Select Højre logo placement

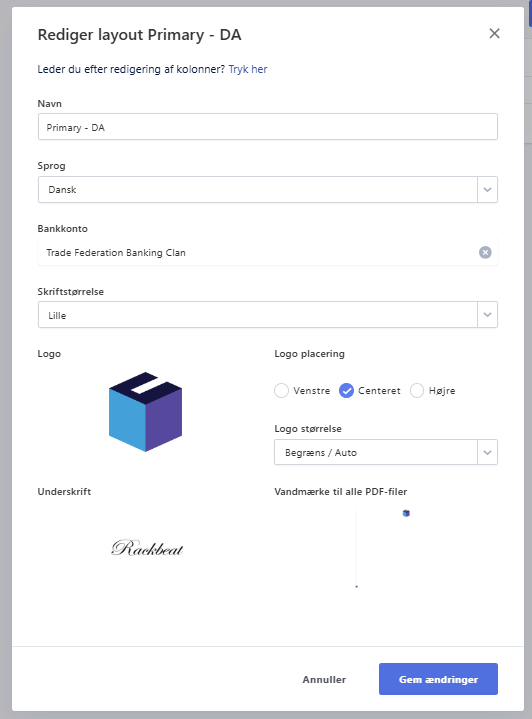(x=416, y=391)
